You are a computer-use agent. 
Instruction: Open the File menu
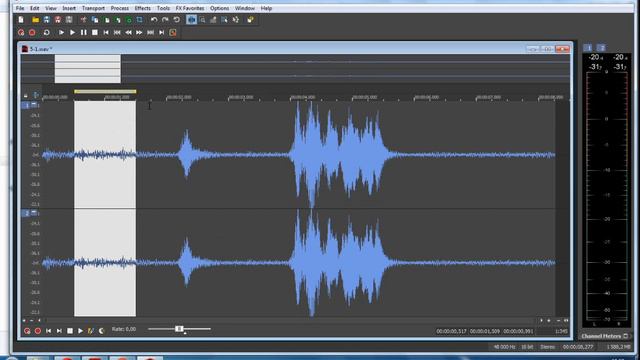[x=20, y=8]
